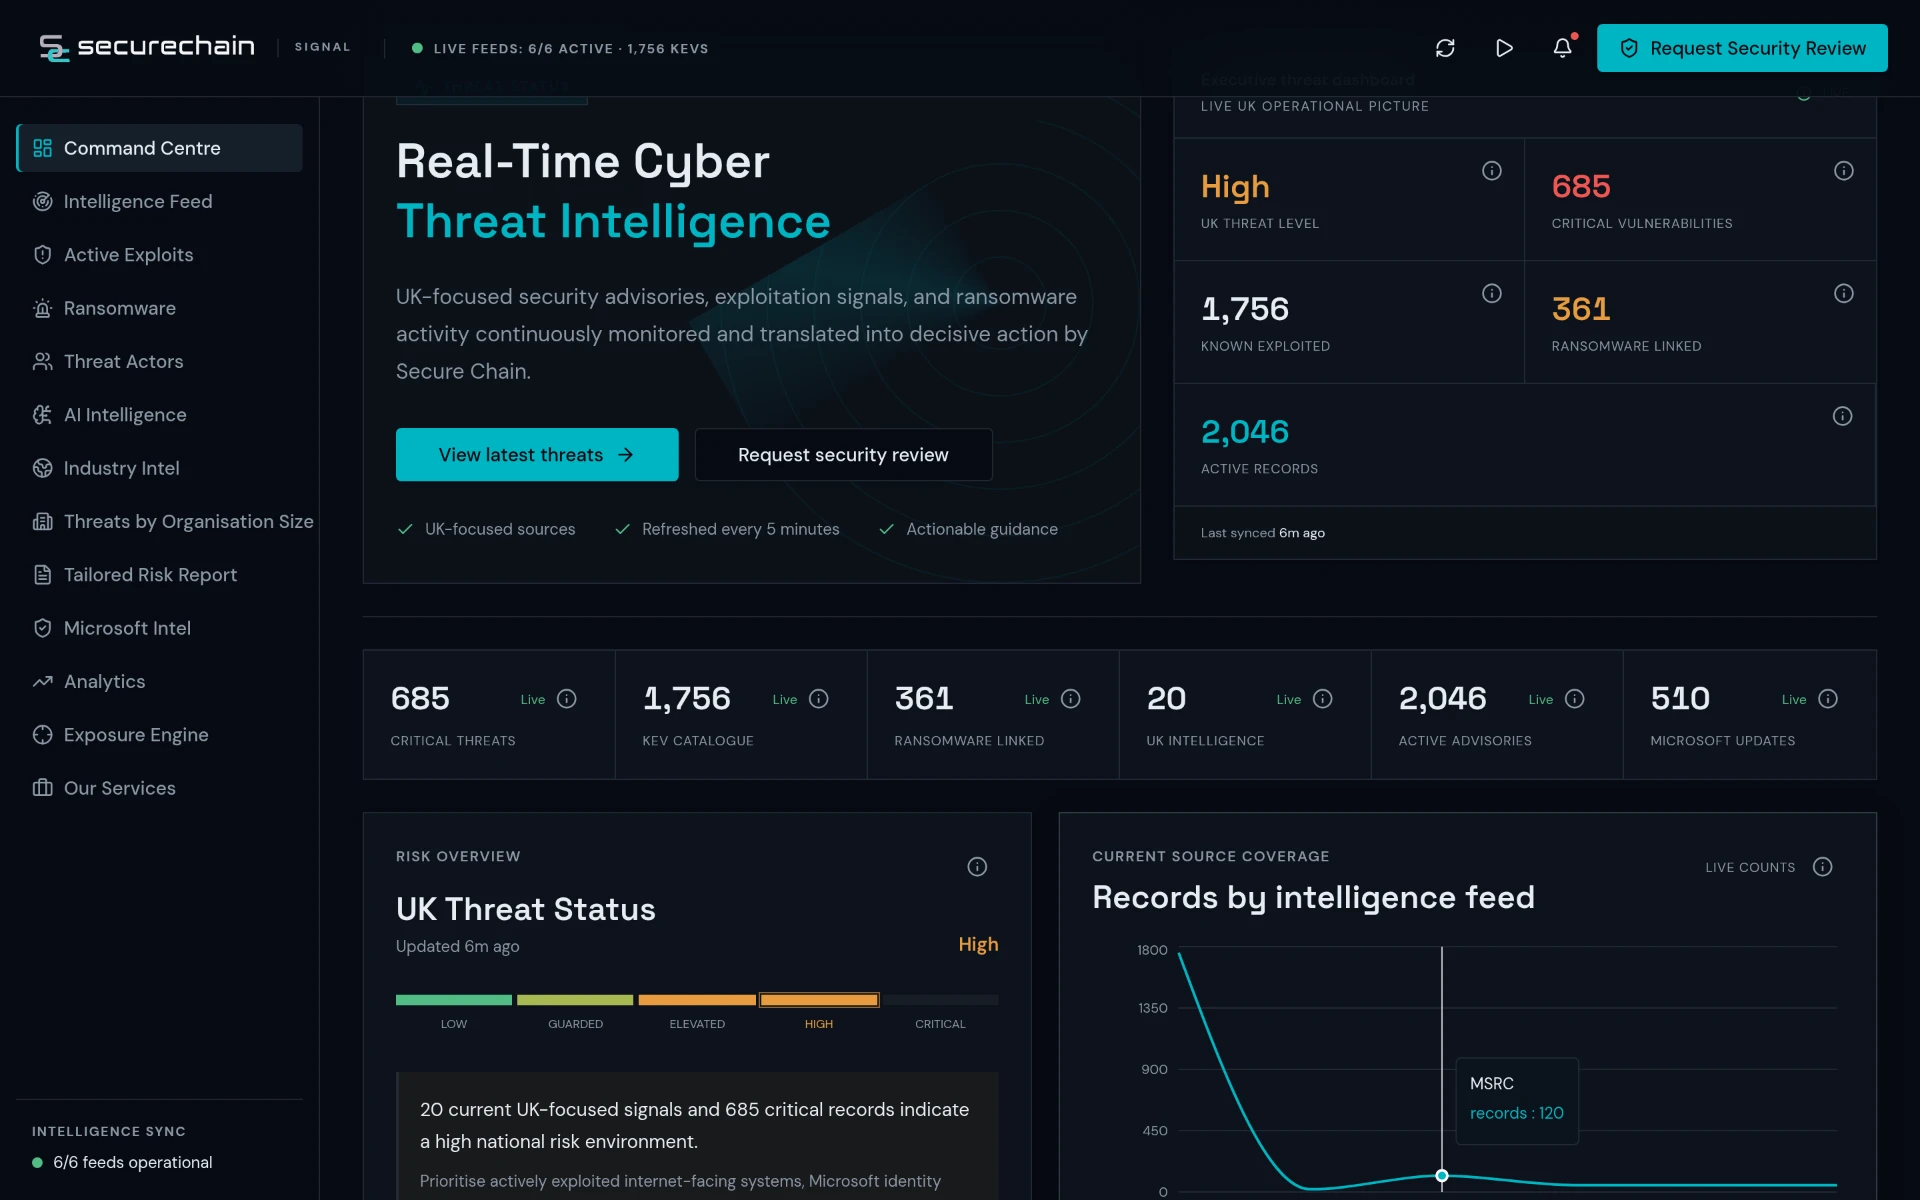Screen dimensions: 1920x1200
Task: Click the MSRC data point on chart
Action: tap(1442, 1176)
